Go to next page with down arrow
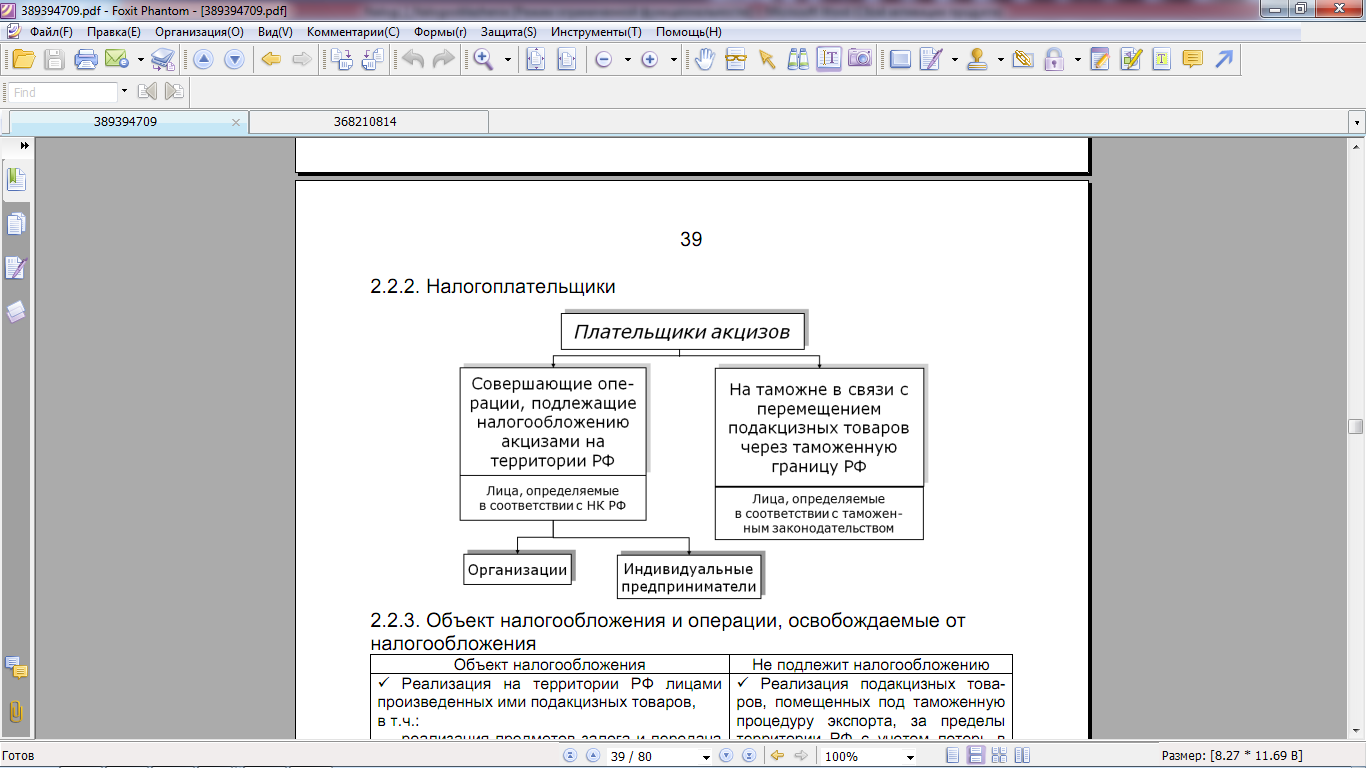 click(234, 59)
